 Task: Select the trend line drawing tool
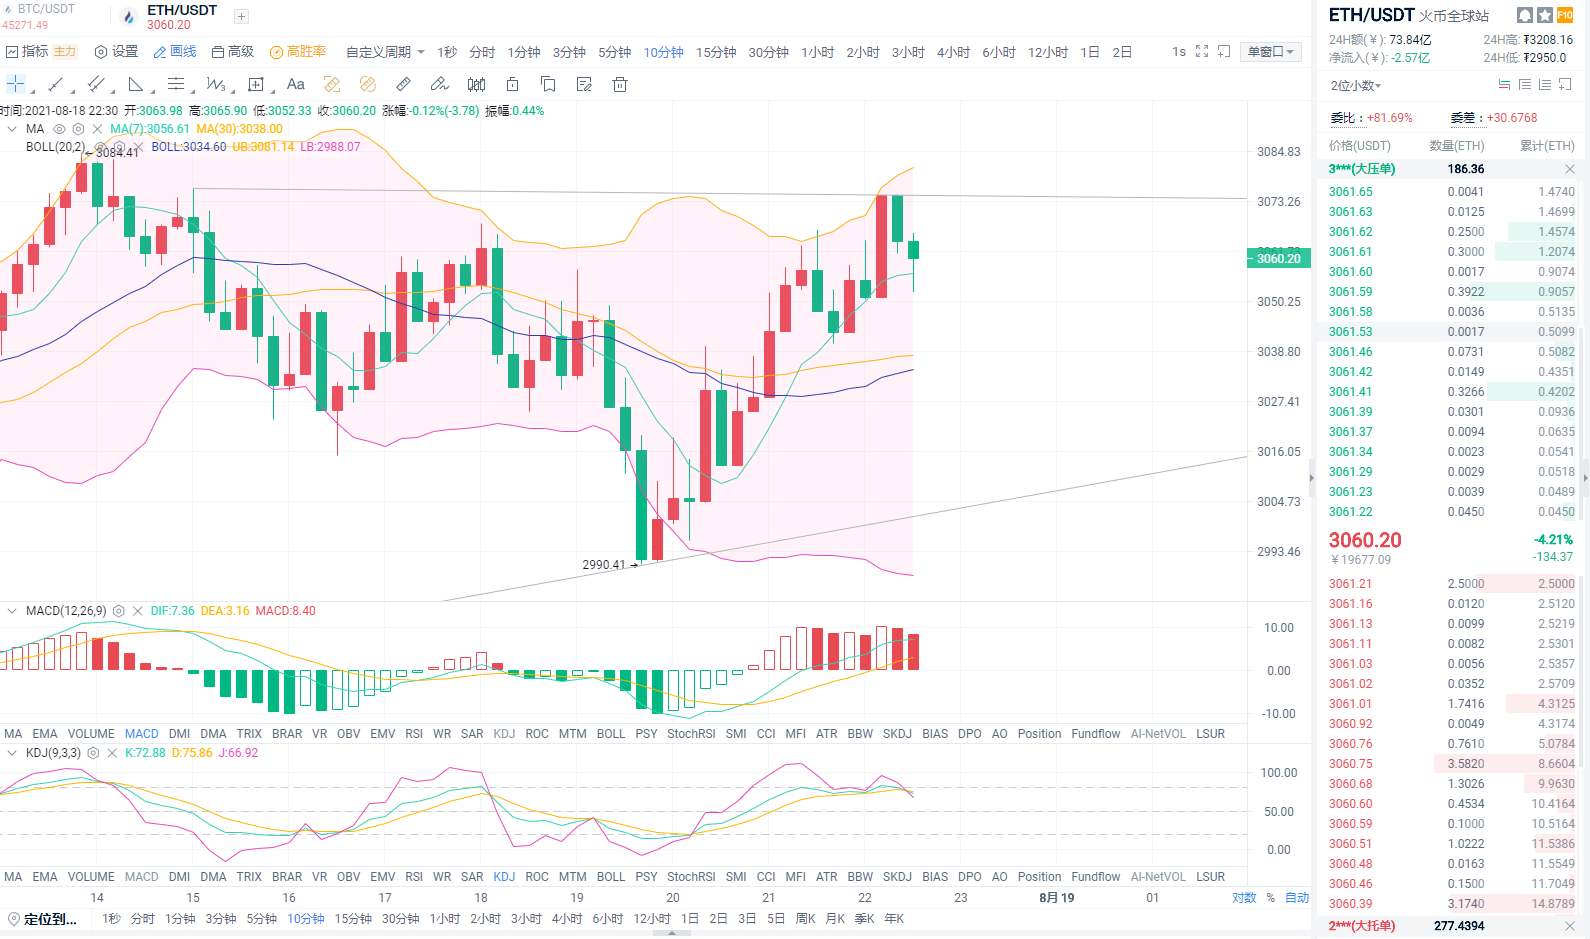pyautogui.click(x=56, y=84)
